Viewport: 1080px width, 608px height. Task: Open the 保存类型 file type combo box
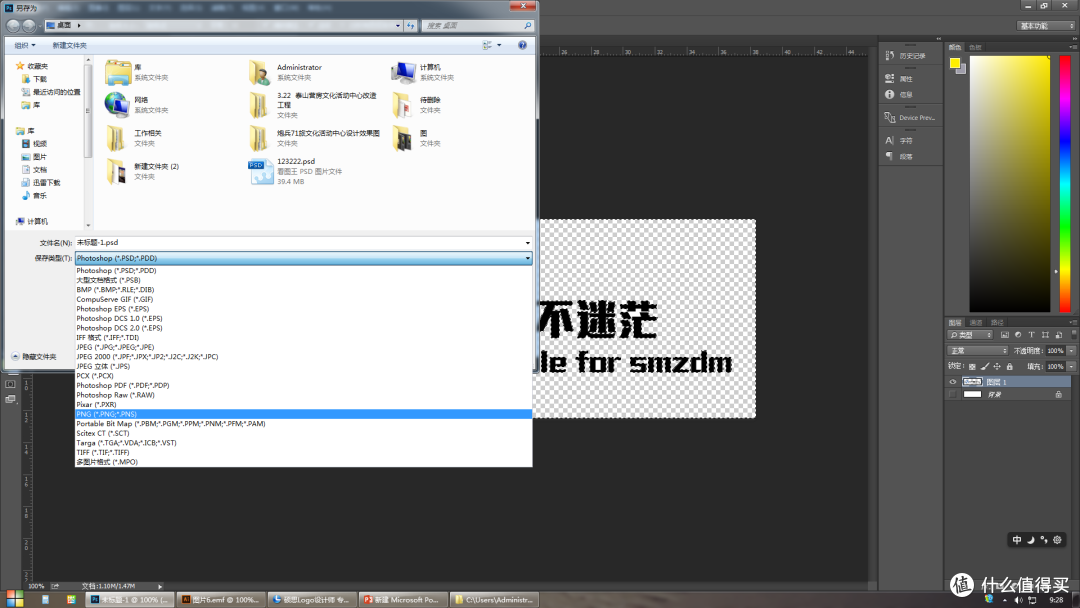[304, 258]
